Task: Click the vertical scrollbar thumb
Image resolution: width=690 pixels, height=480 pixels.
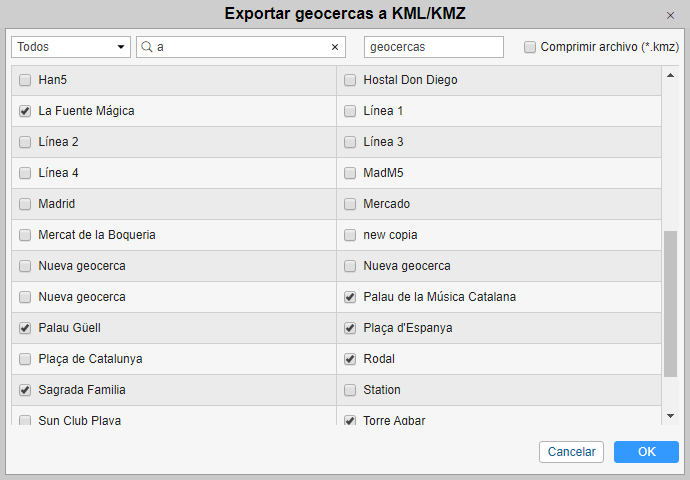Action: point(671,304)
